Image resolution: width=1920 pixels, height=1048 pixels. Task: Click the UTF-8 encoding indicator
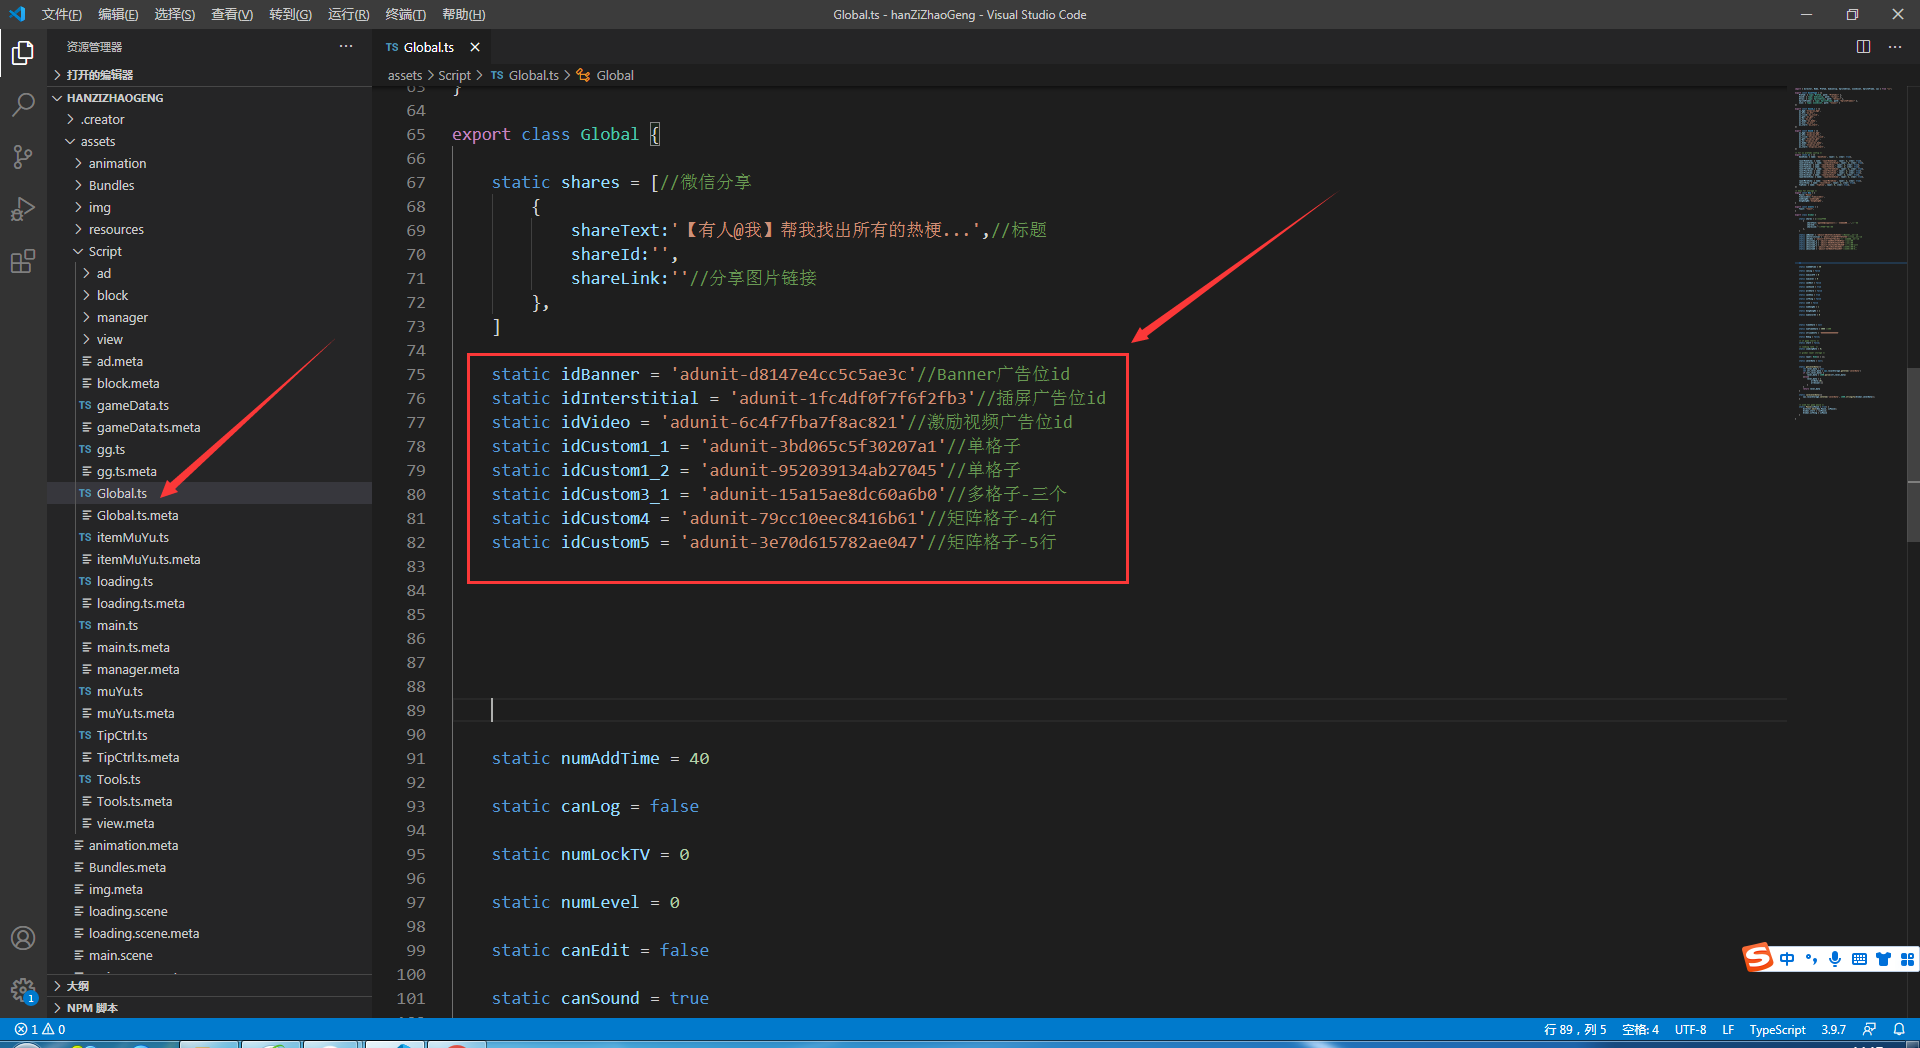1691,1029
